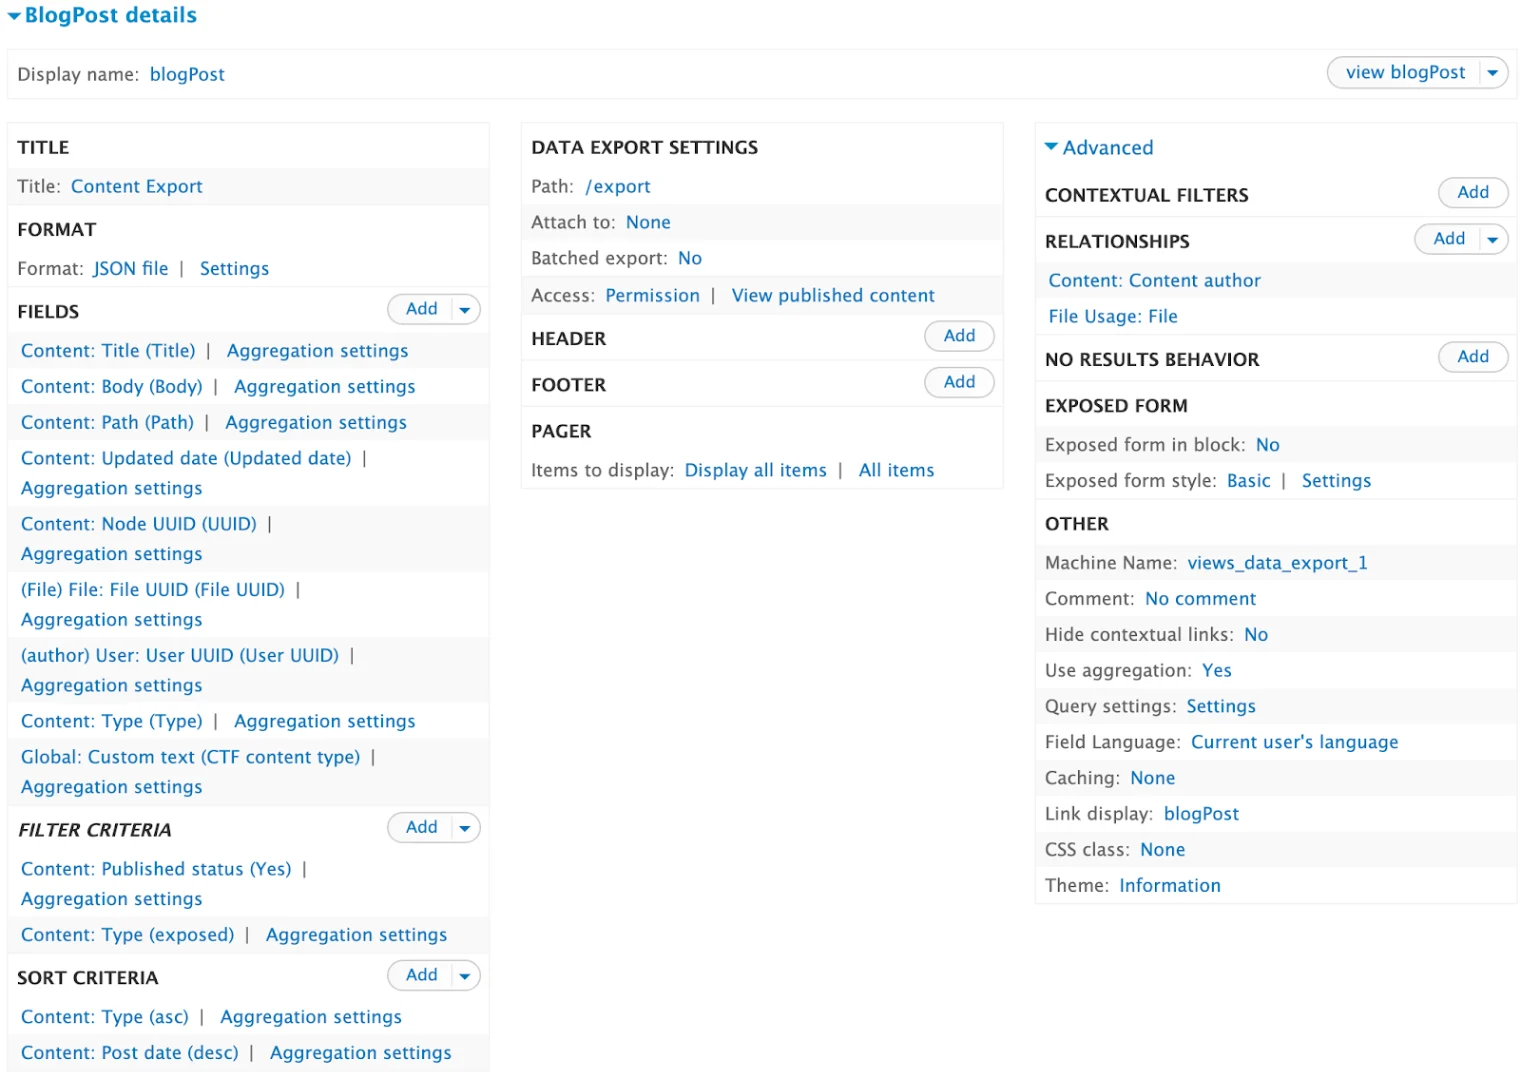
Task: Edit the /export path setting
Action: coord(618,186)
